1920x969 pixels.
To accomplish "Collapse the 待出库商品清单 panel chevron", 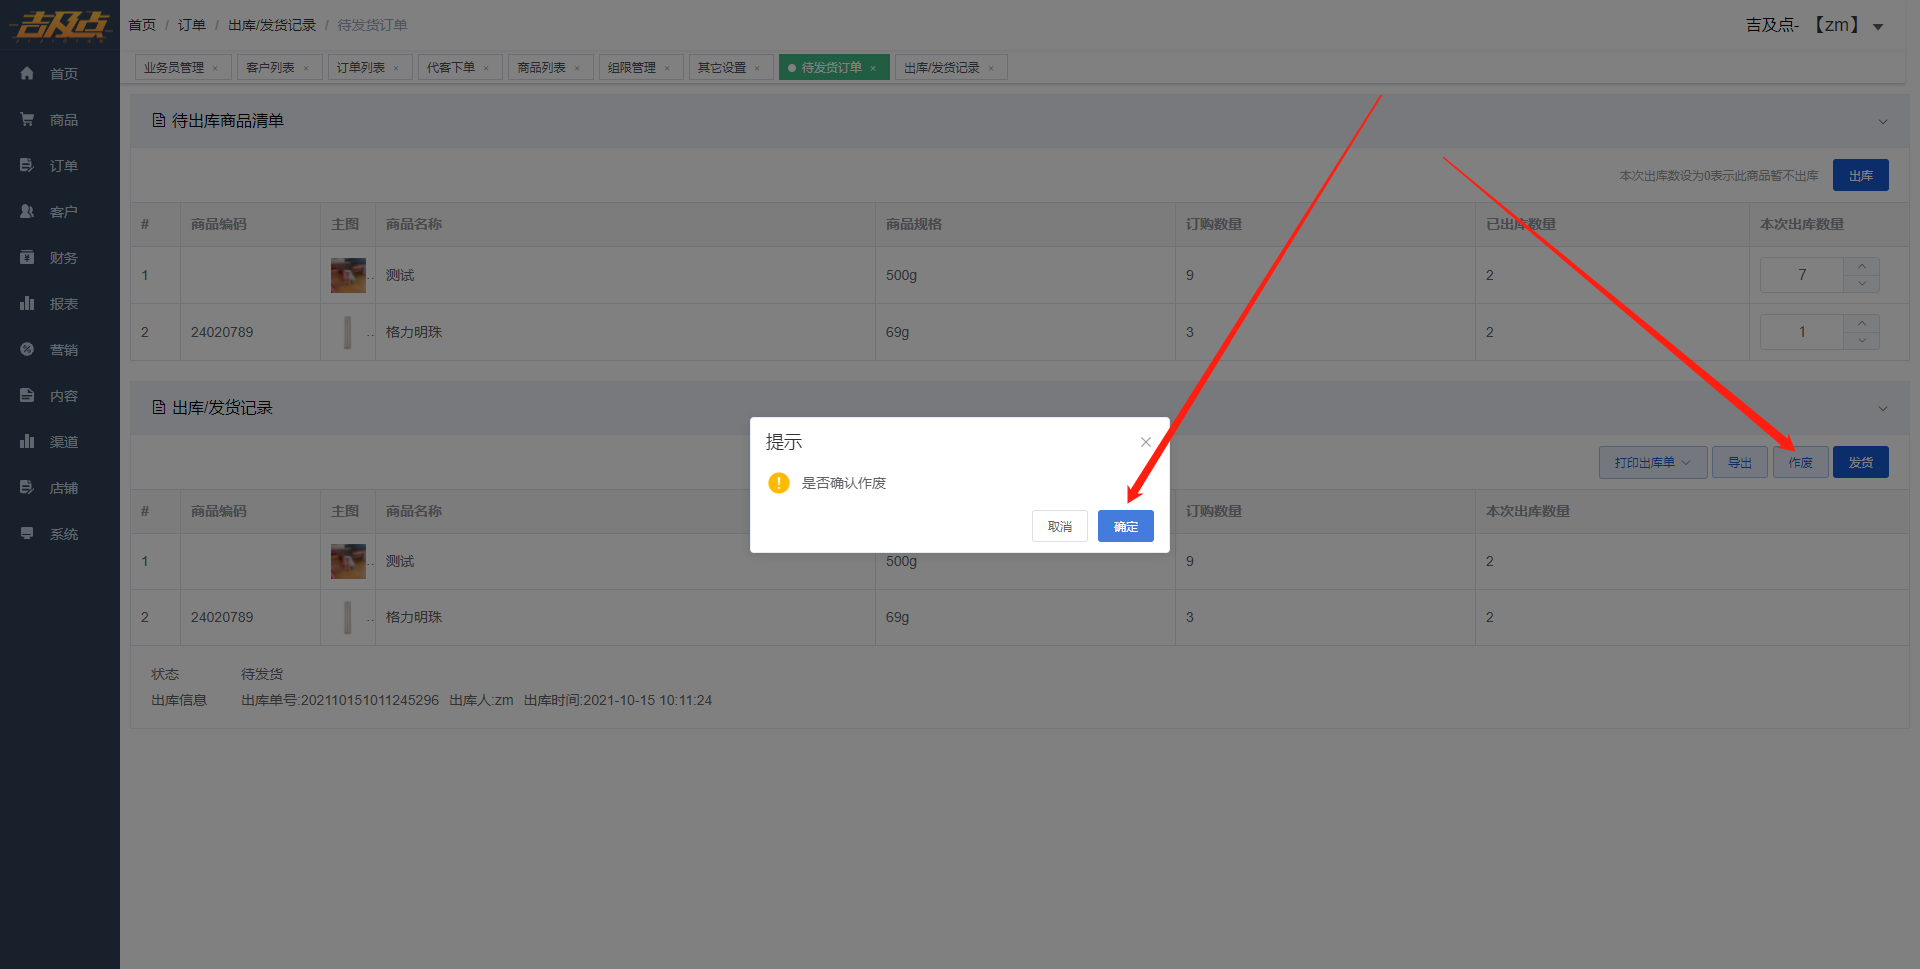I will point(1883,121).
